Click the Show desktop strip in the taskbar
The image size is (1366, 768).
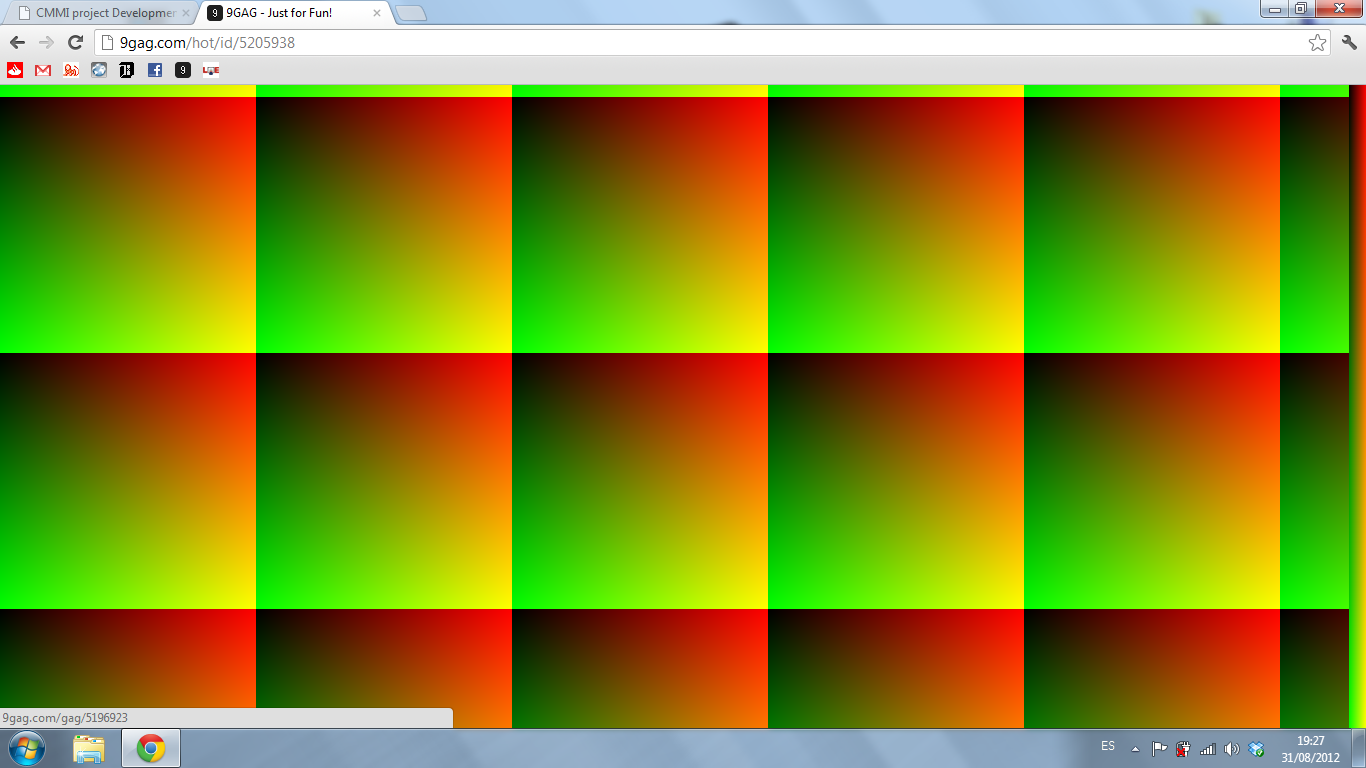pos(1358,748)
